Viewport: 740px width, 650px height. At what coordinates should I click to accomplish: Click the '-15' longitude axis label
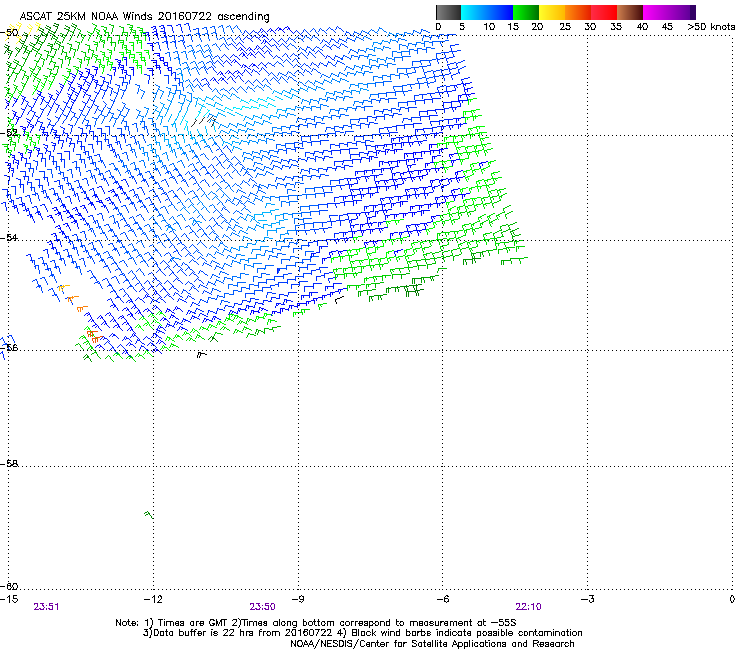9,599
